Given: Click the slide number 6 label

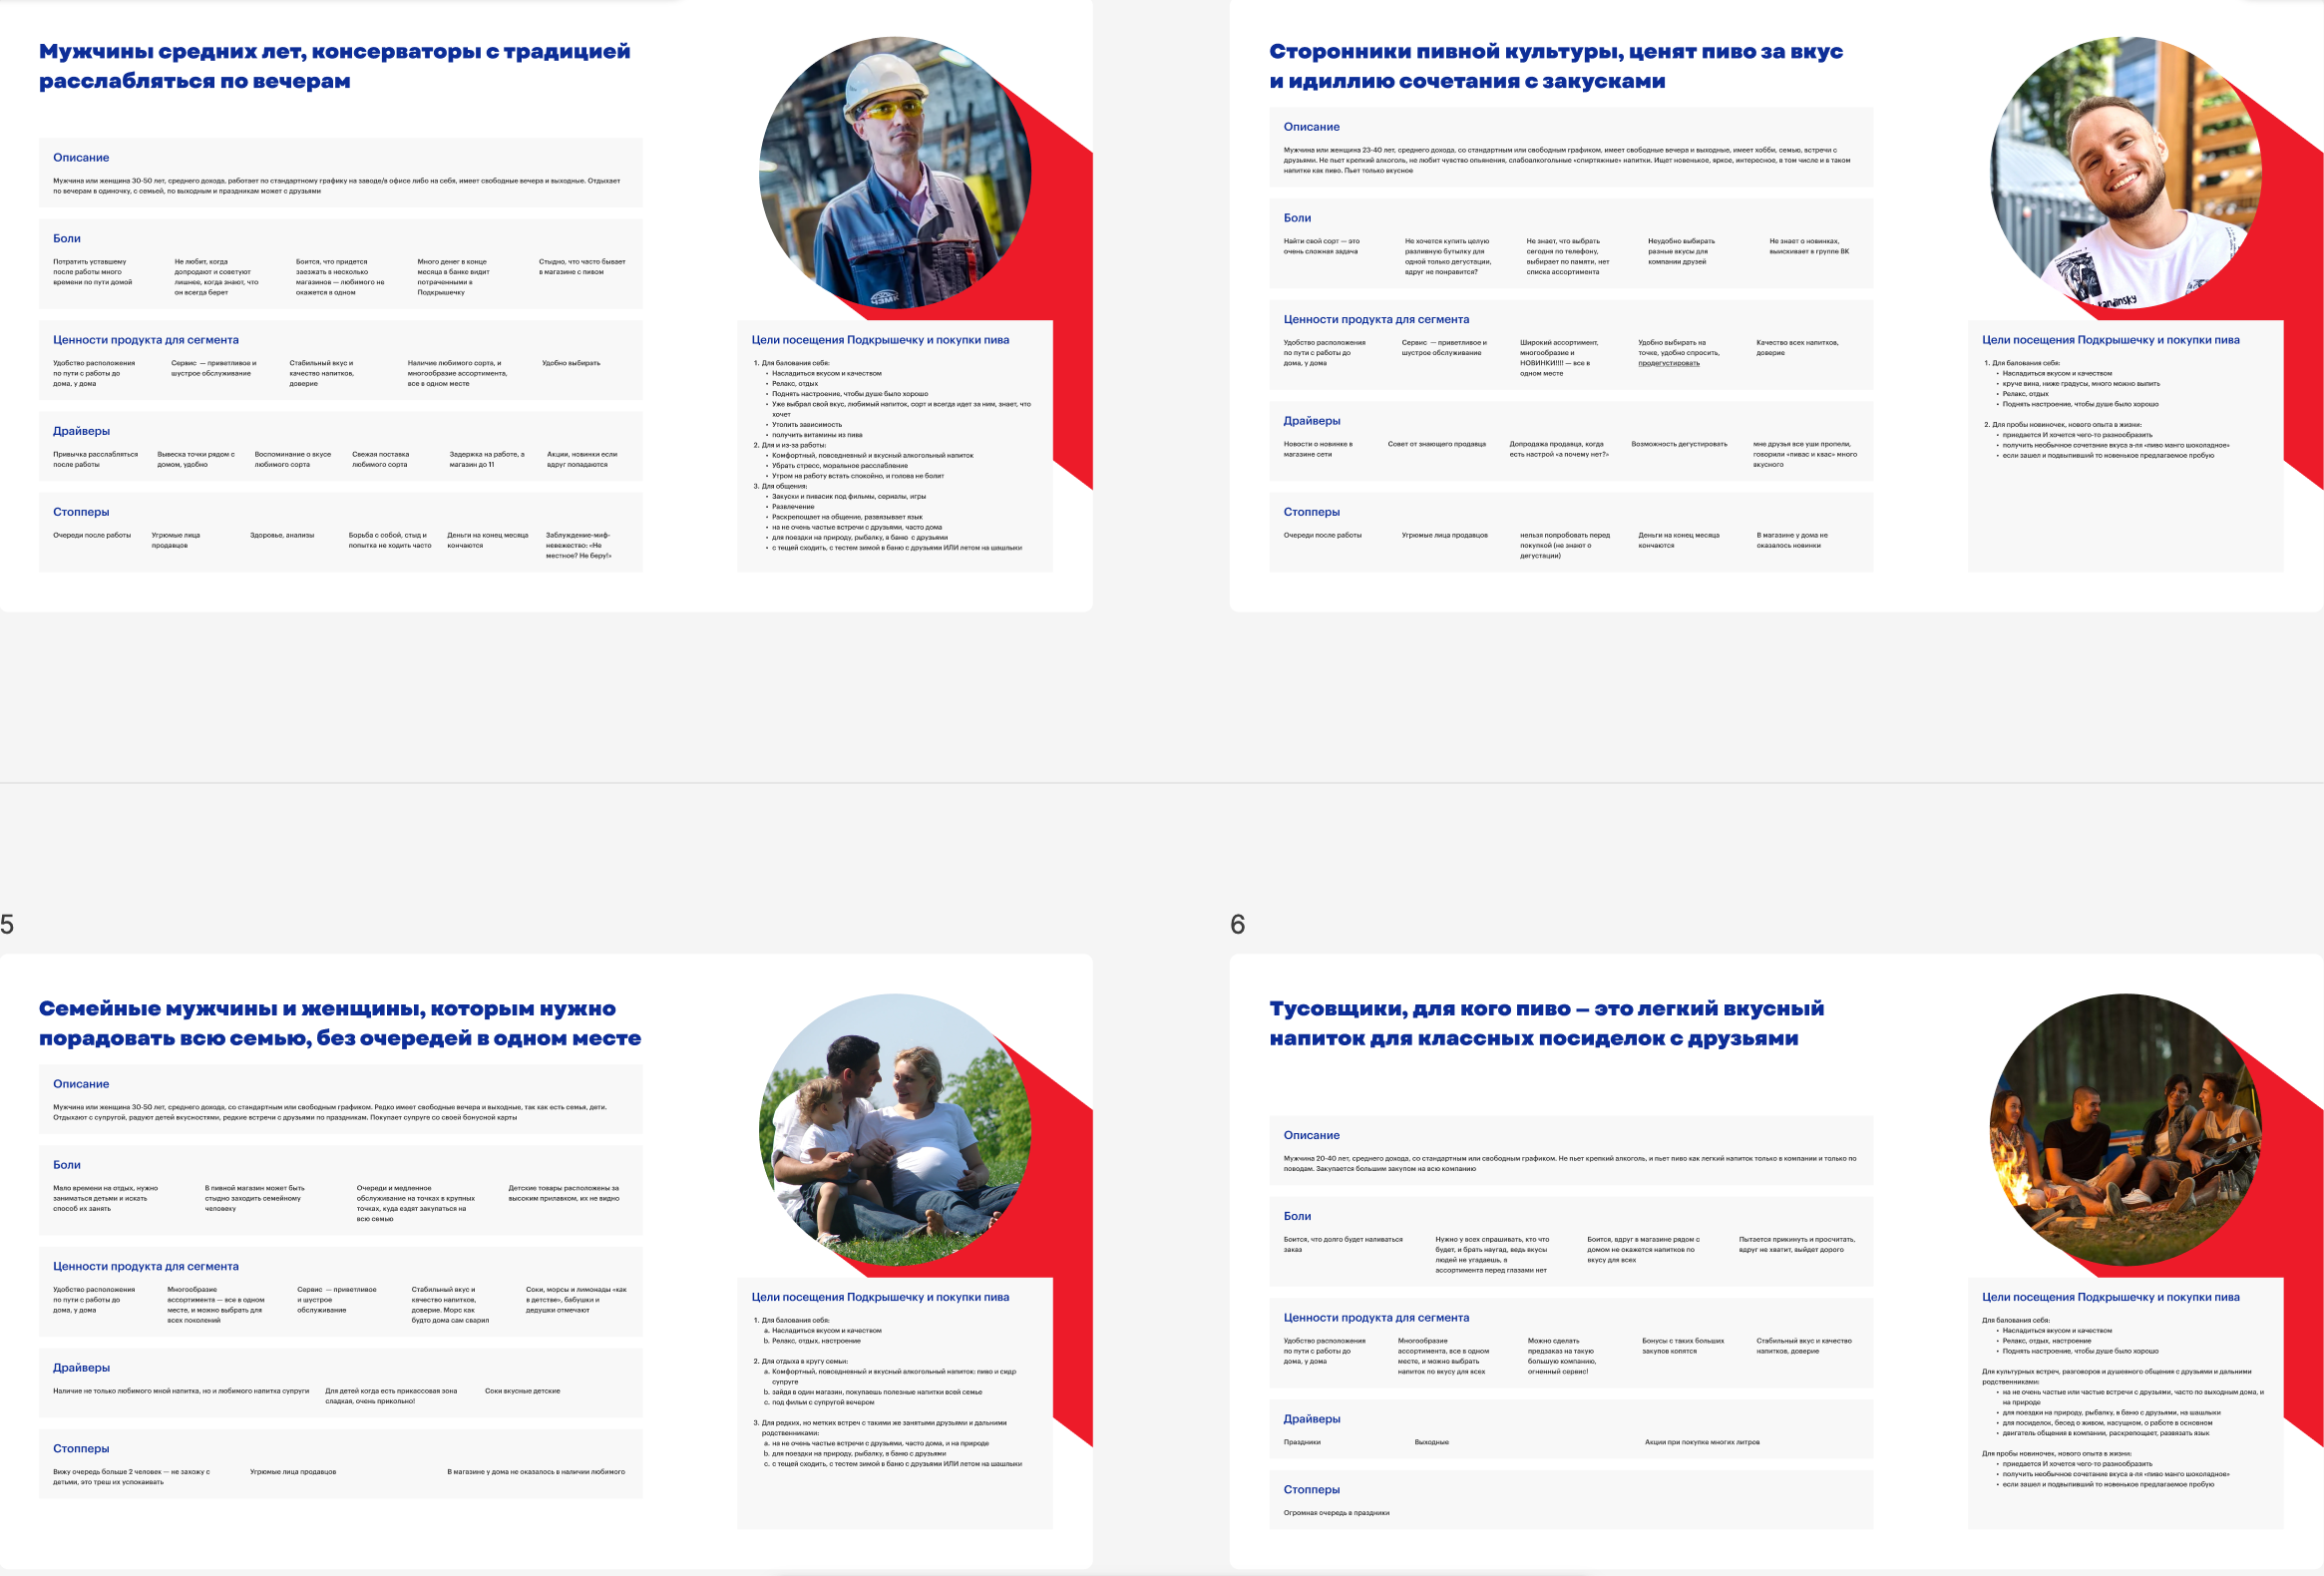Looking at the screenshot, I should 1238,924.
